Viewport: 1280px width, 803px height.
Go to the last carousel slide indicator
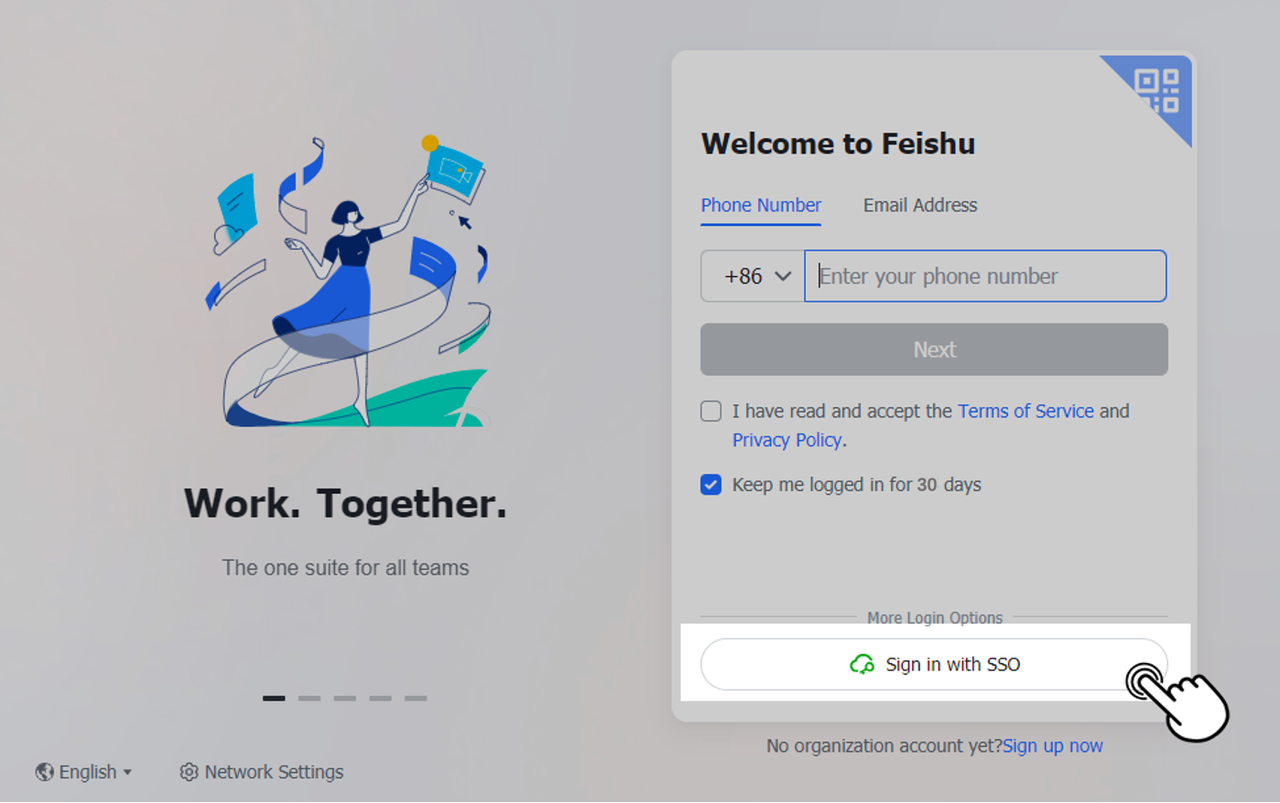click(x=416, y=698)
